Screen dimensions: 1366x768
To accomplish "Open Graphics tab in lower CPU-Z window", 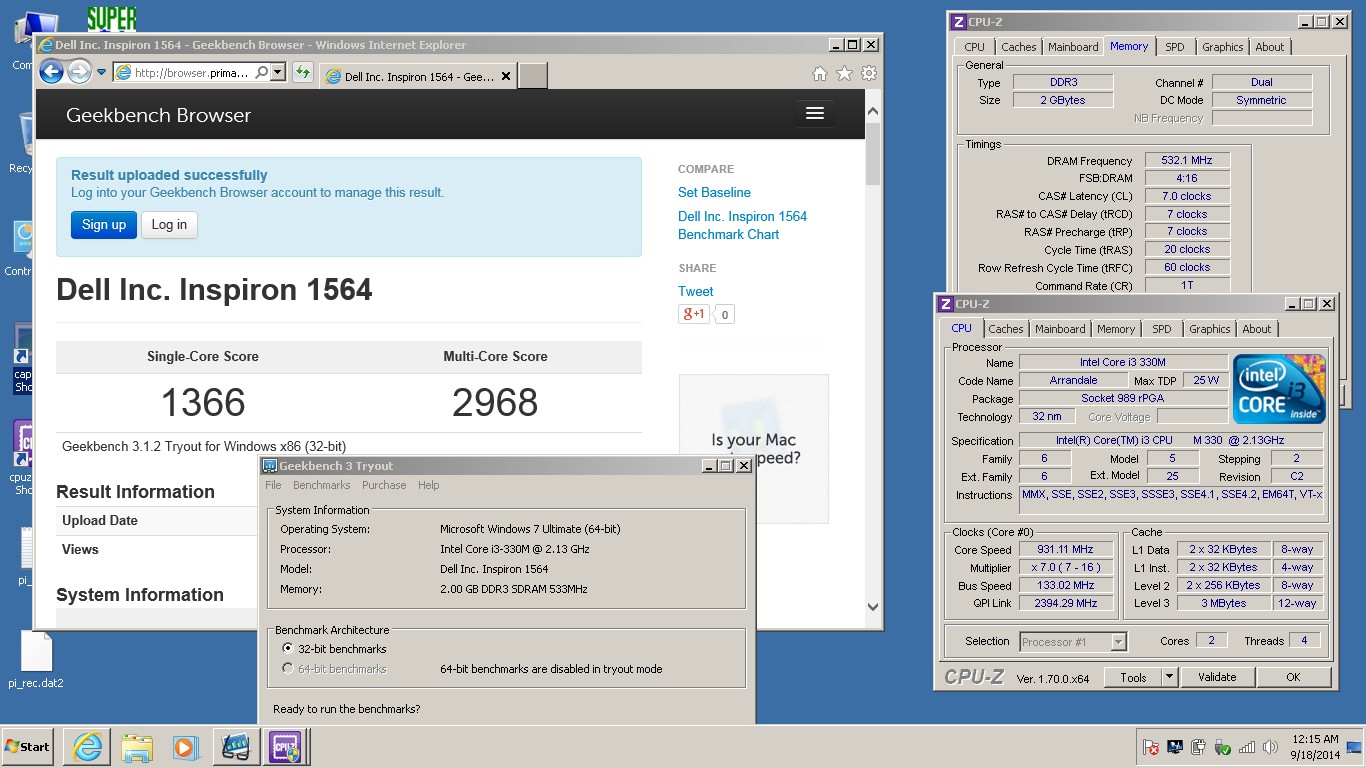I will [1209, 329].
